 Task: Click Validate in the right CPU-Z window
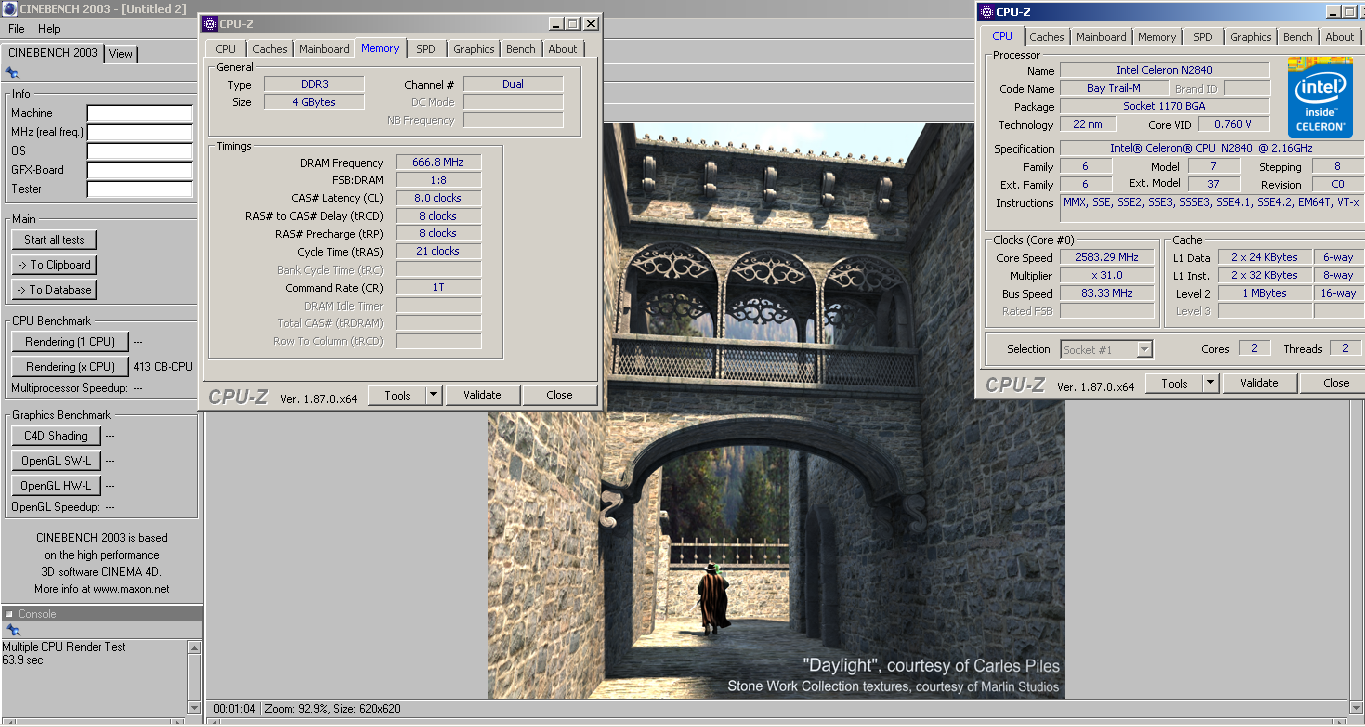coord(1259,383)
